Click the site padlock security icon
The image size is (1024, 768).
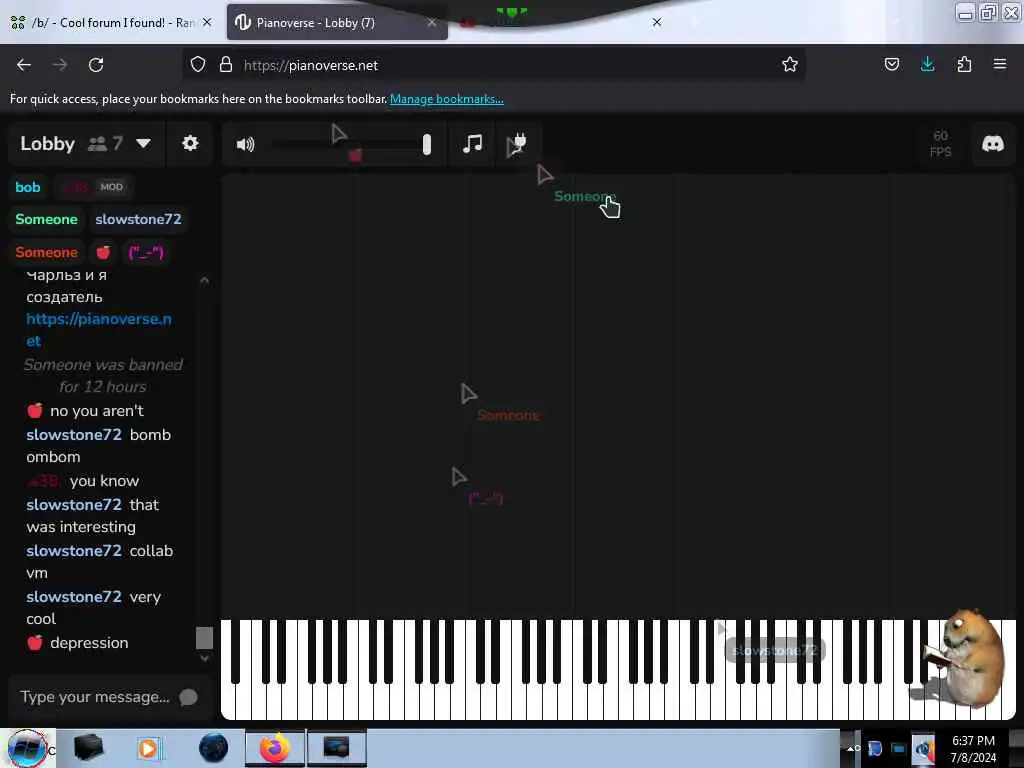(x=226, y=65)
